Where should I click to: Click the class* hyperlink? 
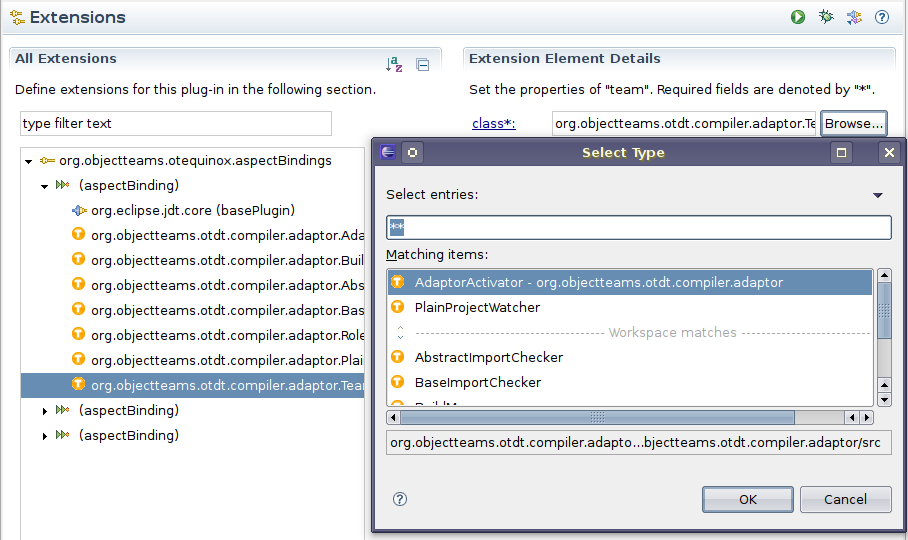[x=493, y=124]
